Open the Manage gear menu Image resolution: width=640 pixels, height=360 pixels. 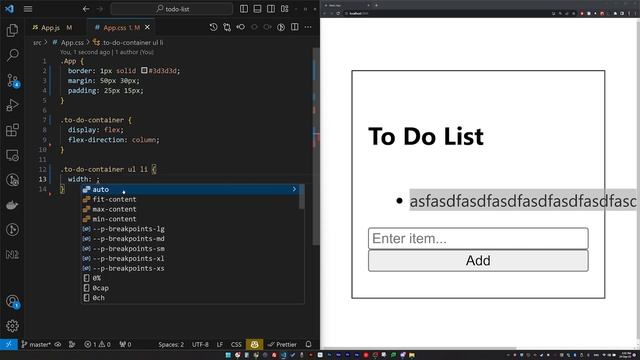coord(12,326)
